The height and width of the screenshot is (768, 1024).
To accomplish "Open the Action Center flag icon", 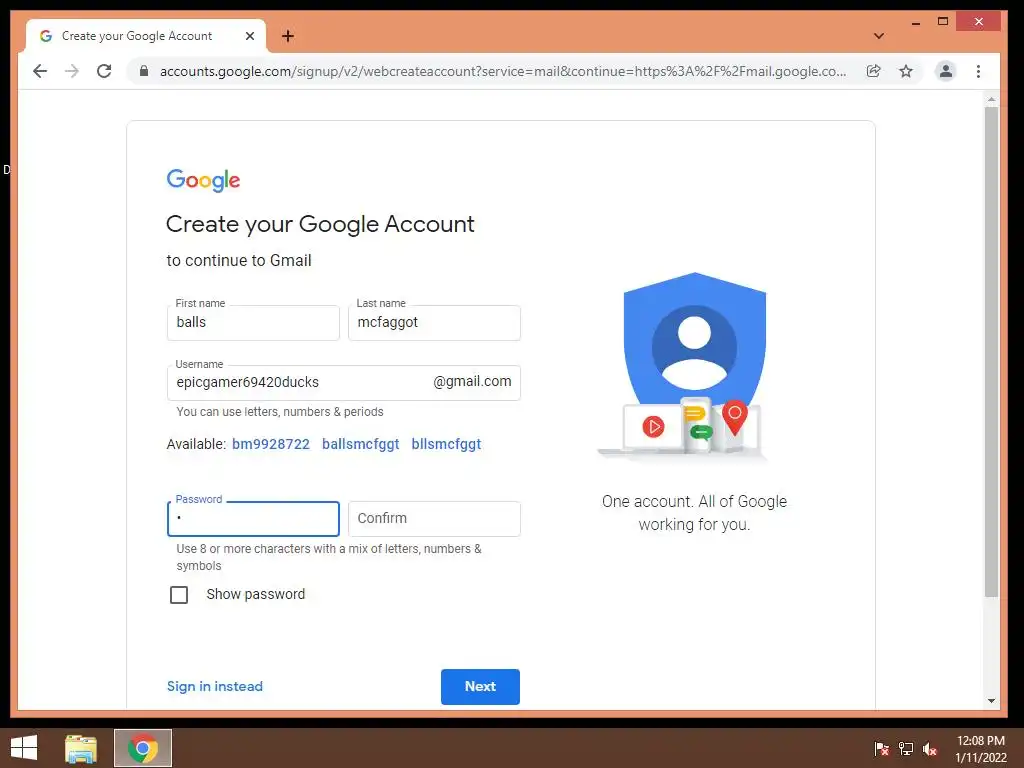I will click(882, 748).
